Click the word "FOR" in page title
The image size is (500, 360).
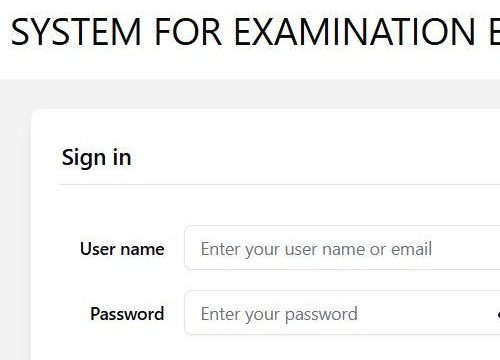point(188,32)
